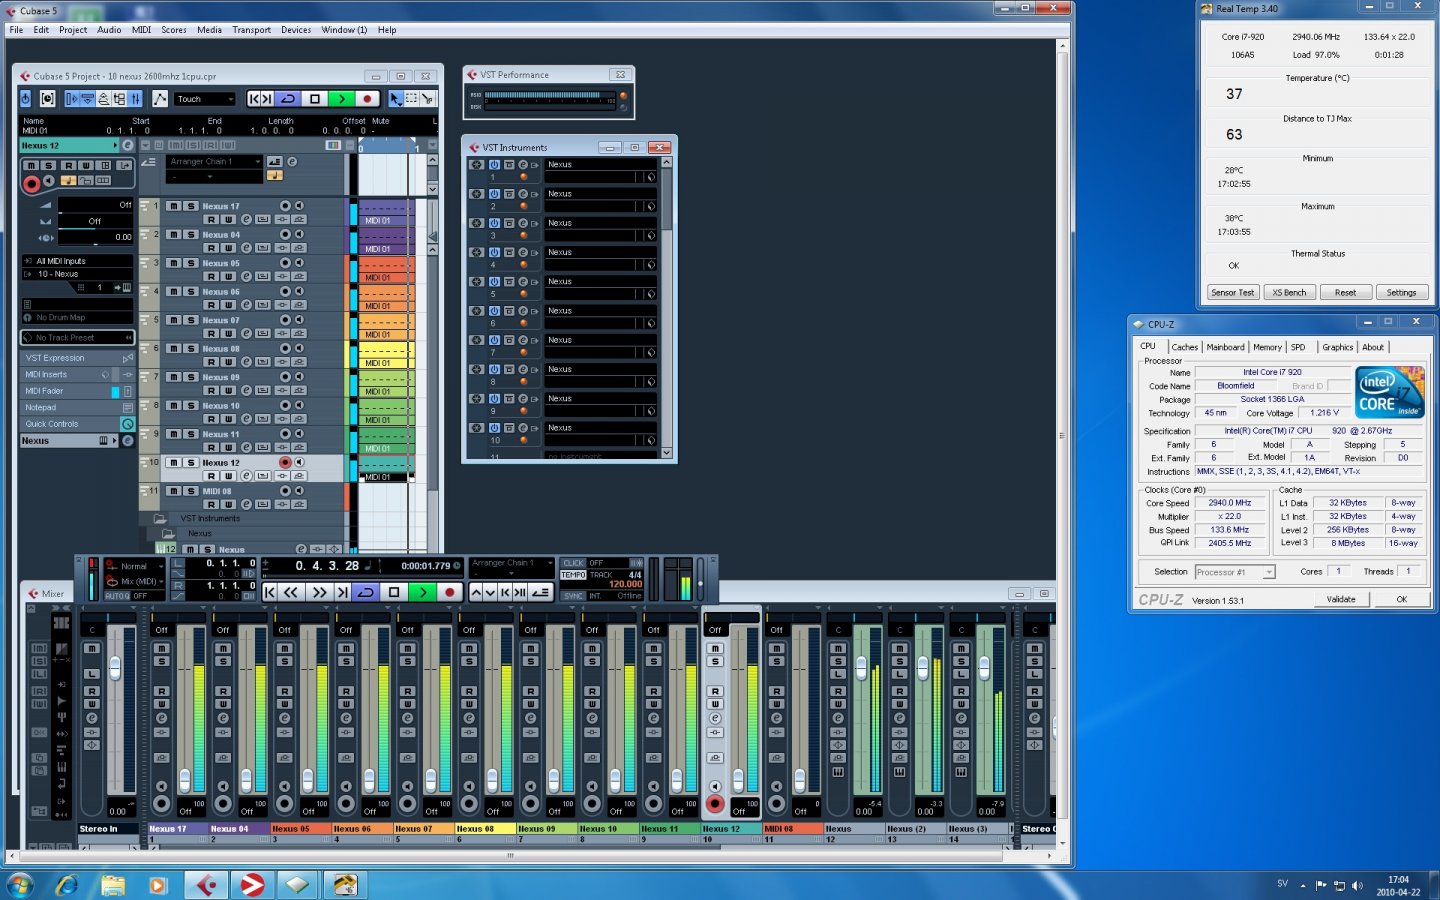Open Normal record mode dropdown in transport
Viewport: 1440px width, 900px height.
coord(135,566)
